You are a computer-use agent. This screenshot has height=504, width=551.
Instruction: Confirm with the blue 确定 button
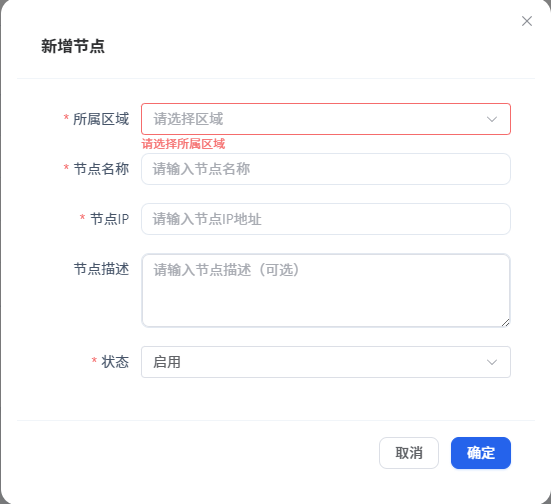coord(481,453)
